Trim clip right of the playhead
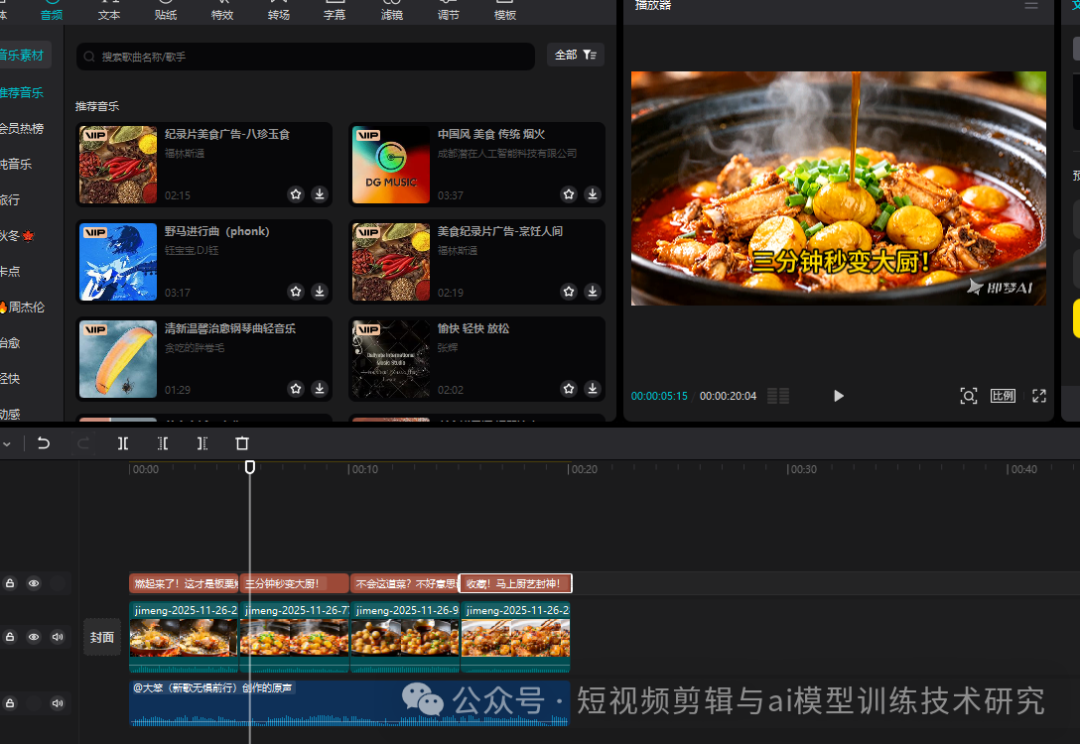 pyautogui.click(x=202, y=443)
